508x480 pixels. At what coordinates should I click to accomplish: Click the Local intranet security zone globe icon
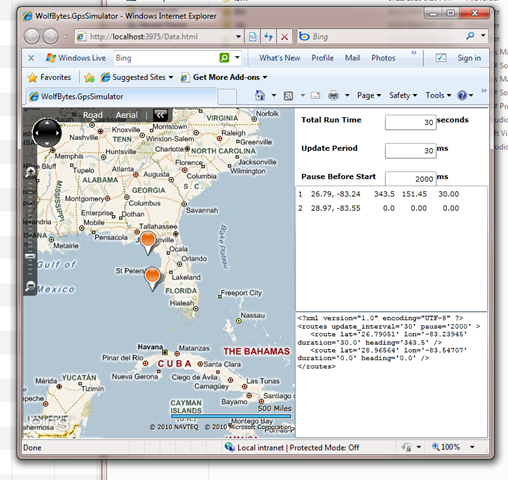(229, 447)
